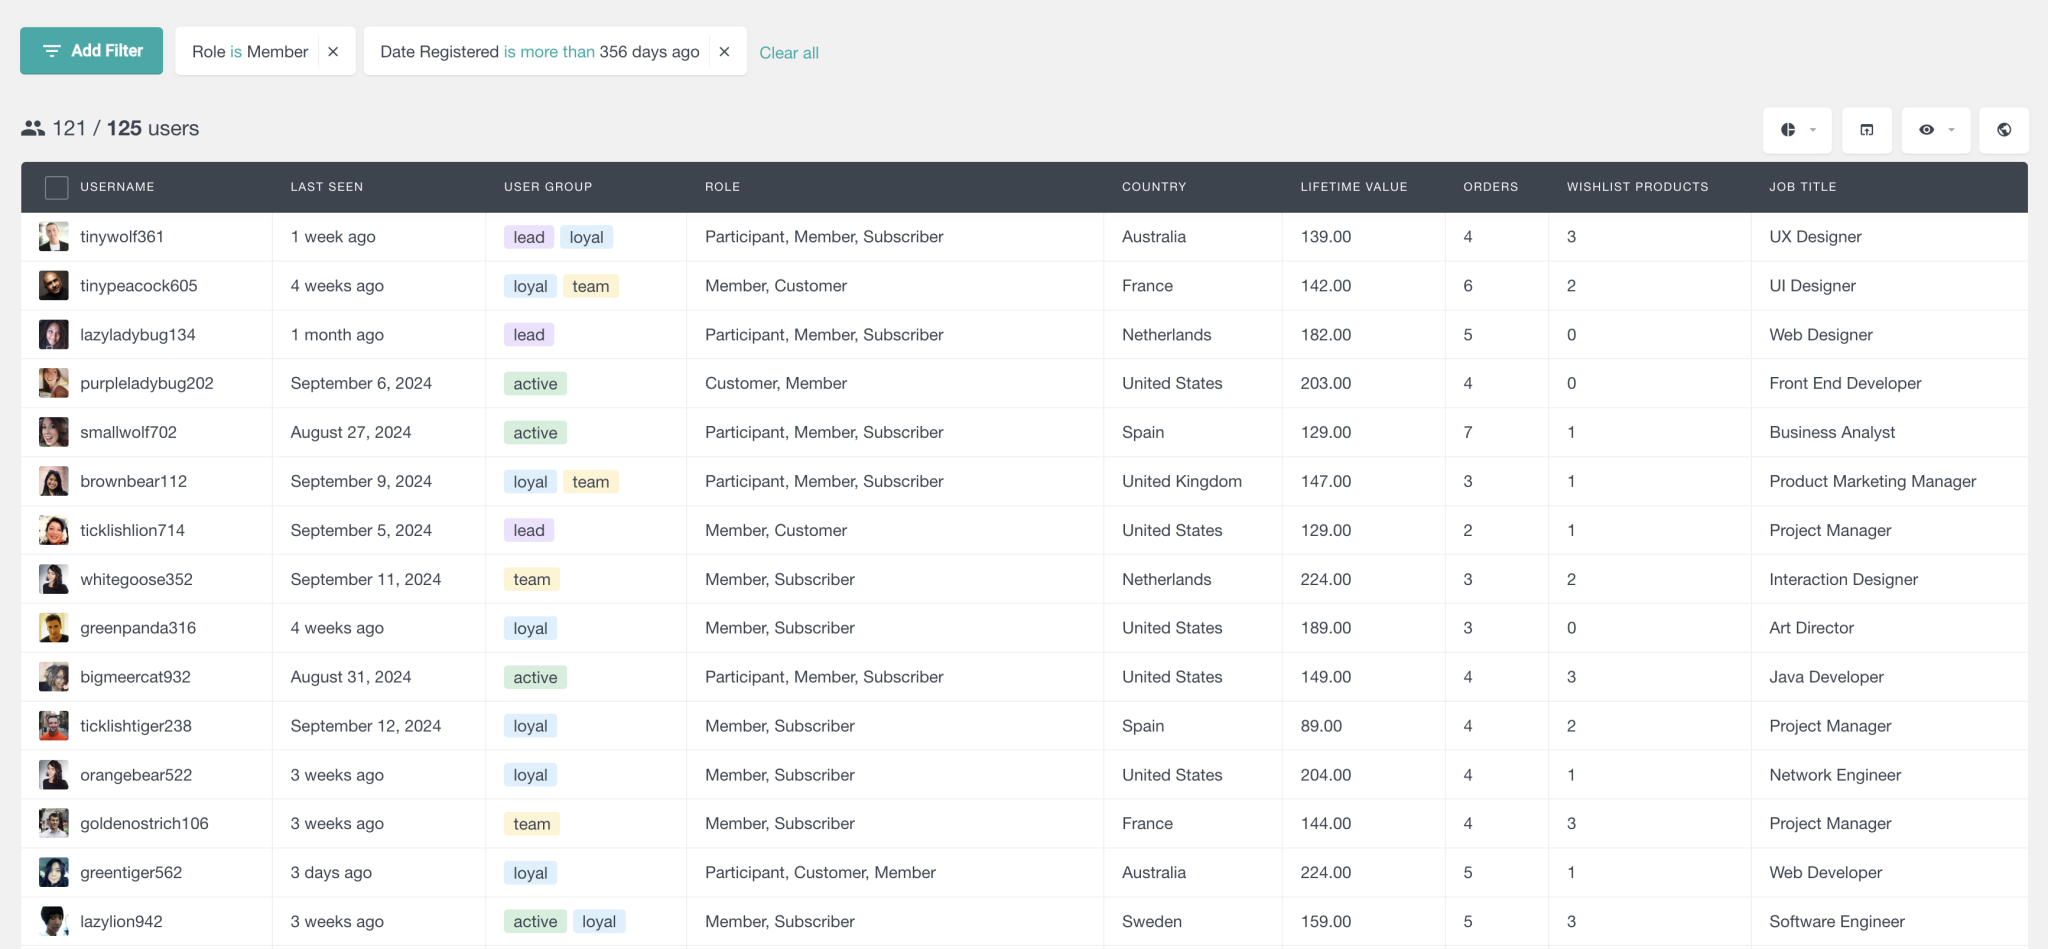The width and height of the screenshot is (2048, 949).
Task: Click orangebear522 avatar thumbnail
Action: (x=54, y=775)
